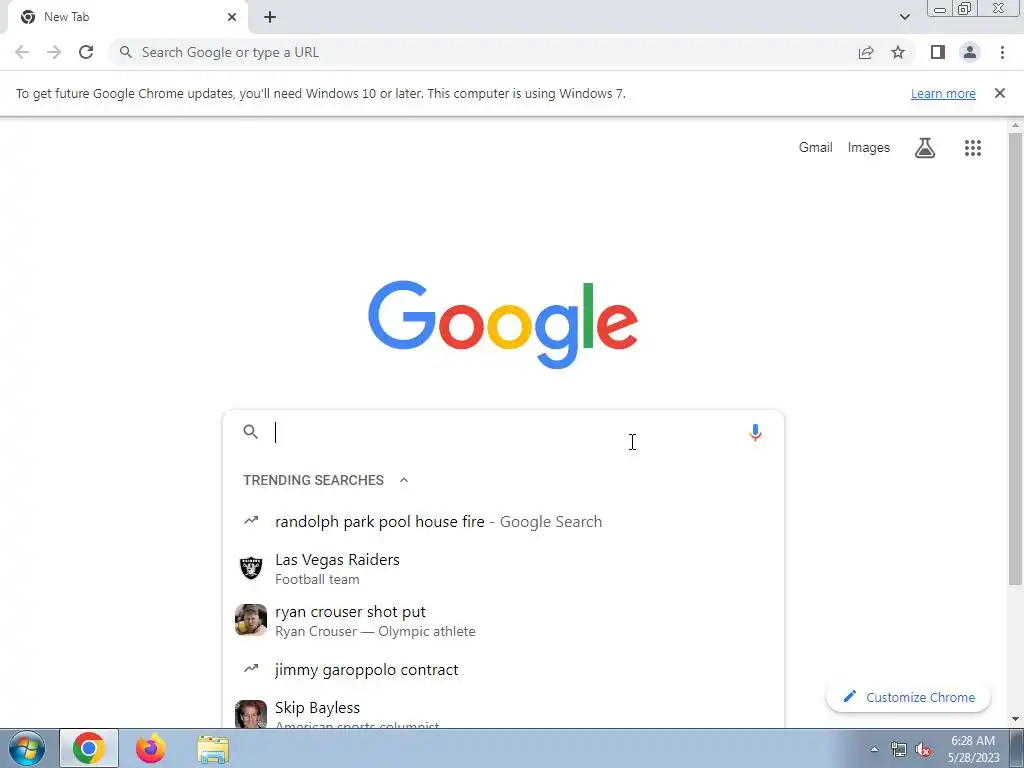
Task: Open Gmail link
Action: coord(816,148)
